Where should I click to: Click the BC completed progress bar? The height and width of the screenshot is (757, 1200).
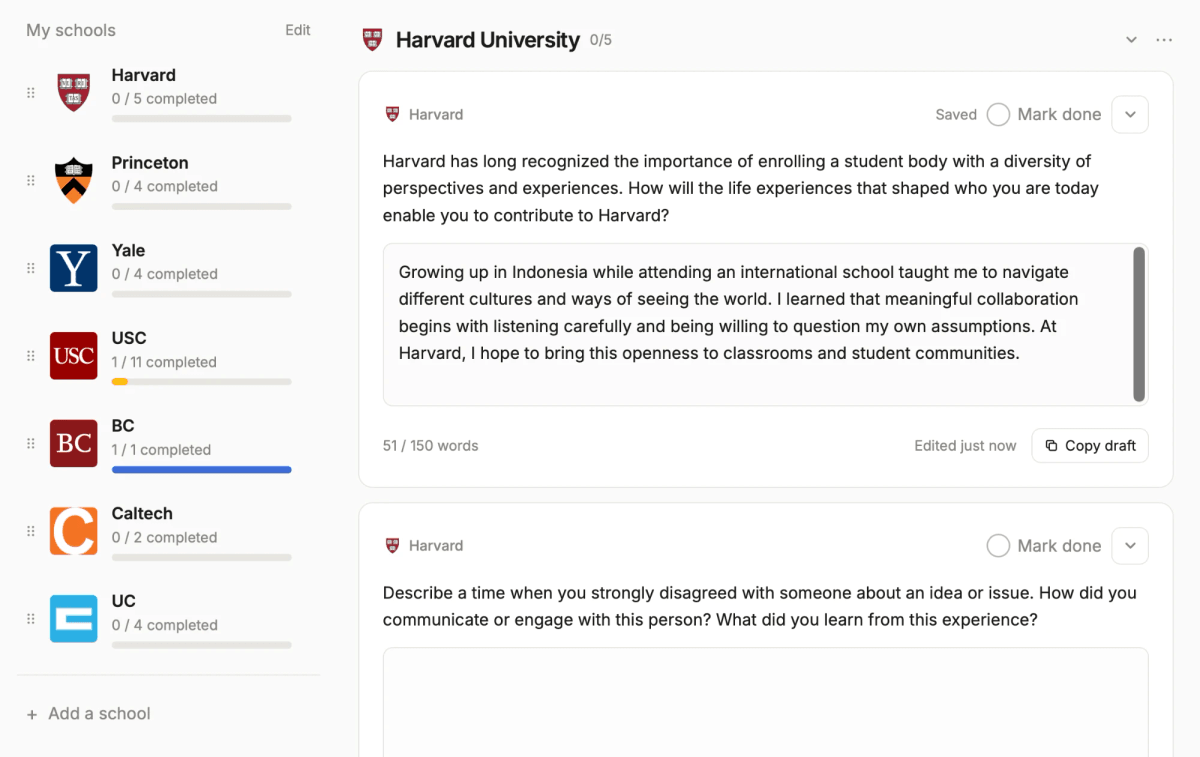coord(201,469)
